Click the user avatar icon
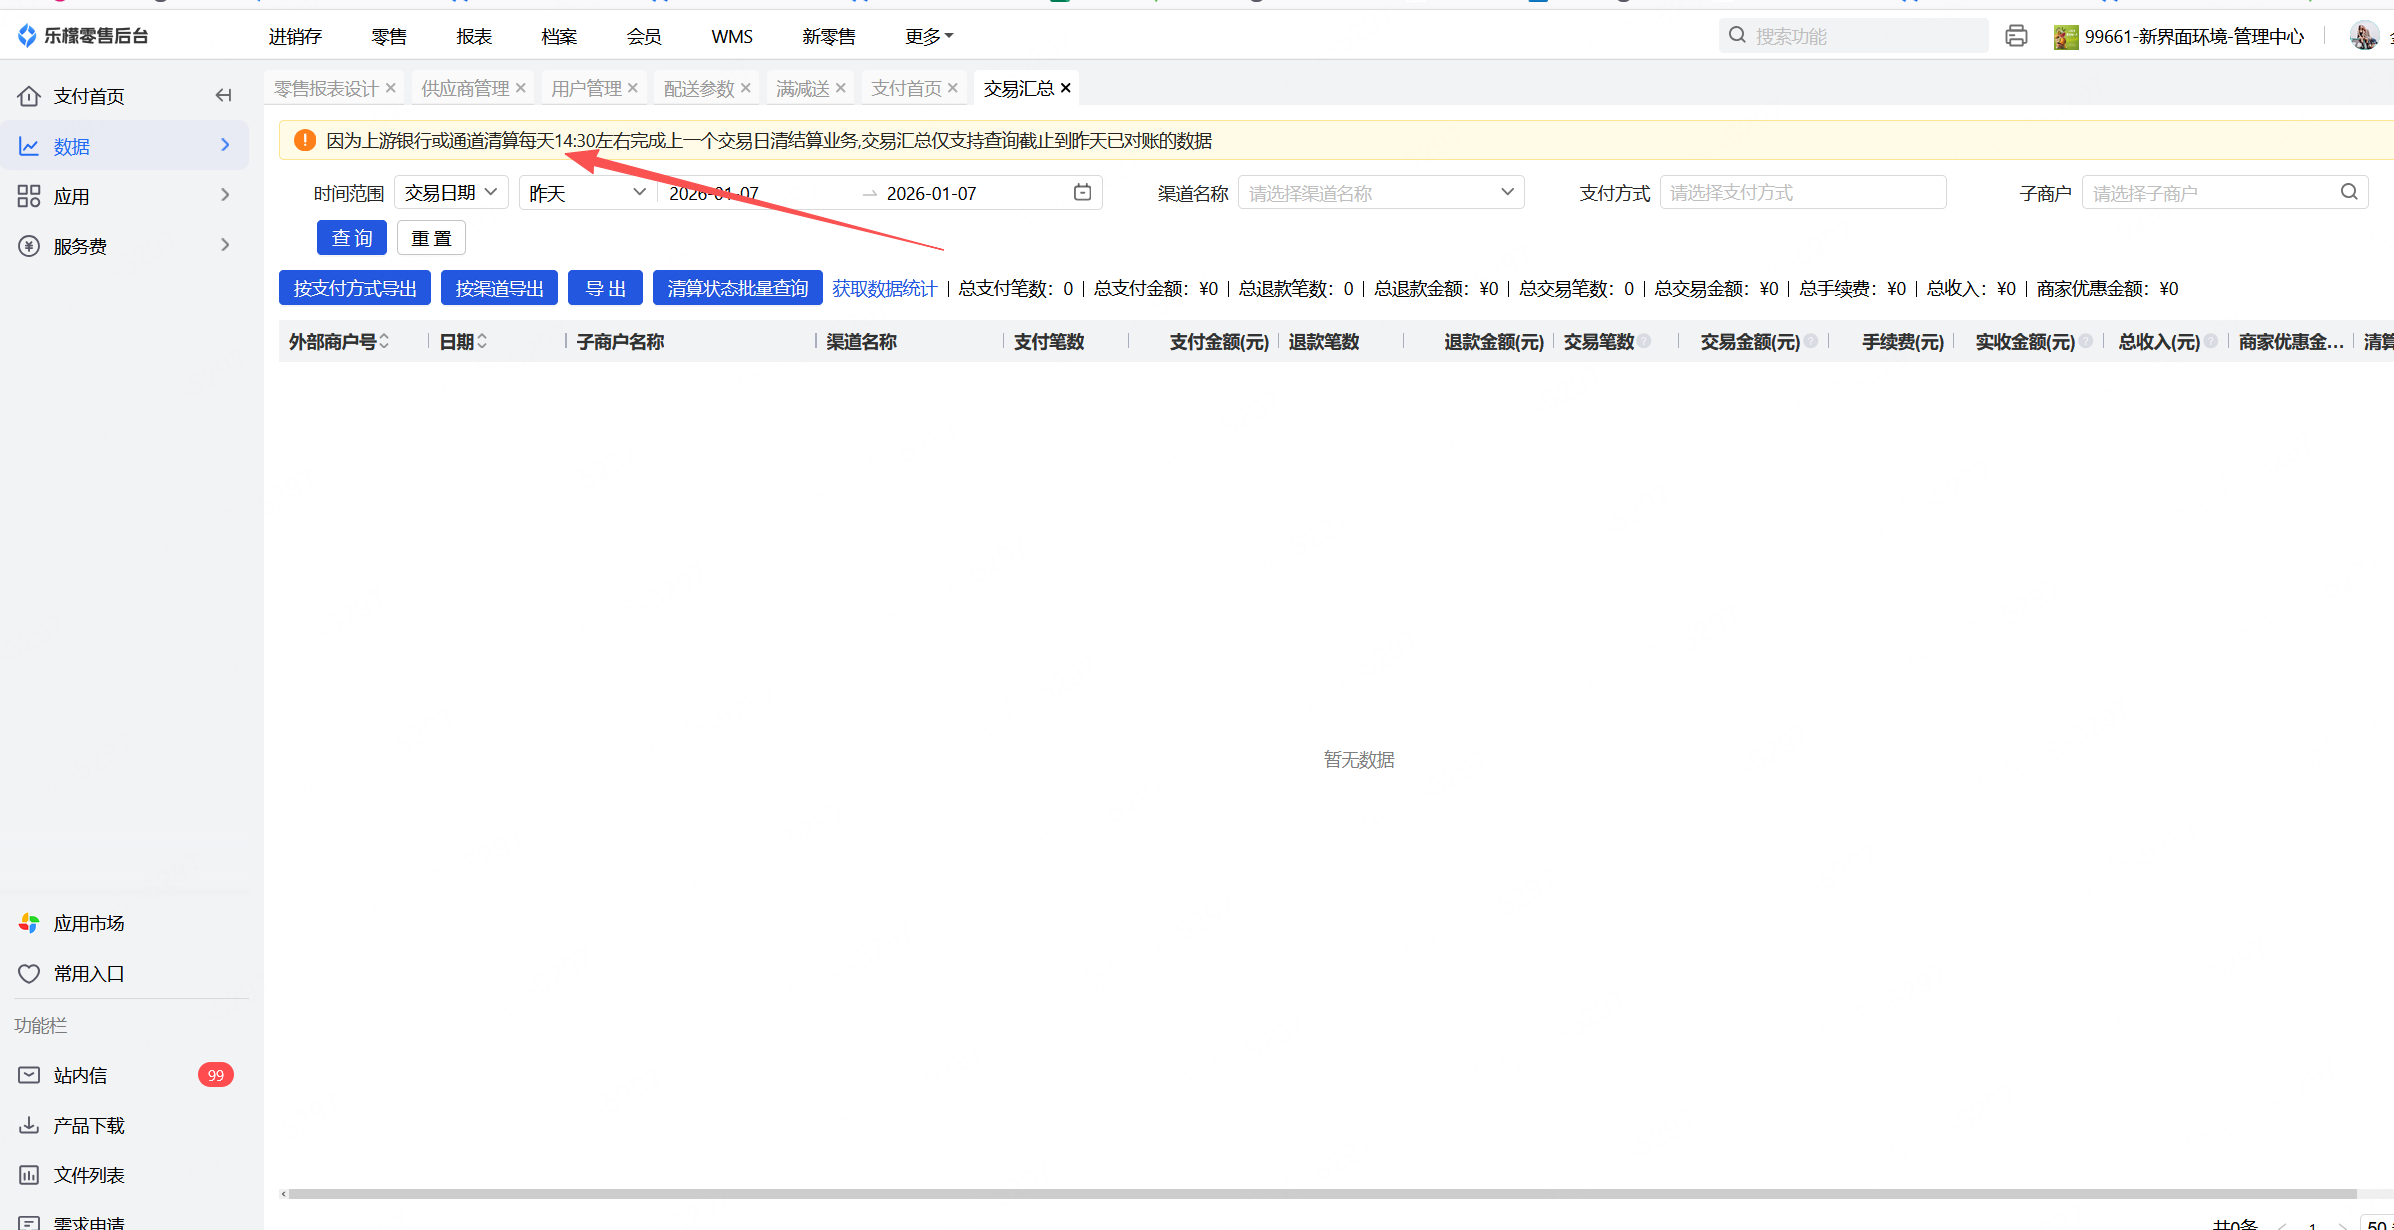Screen dimensions: 2394x1230 [2364, 36]
